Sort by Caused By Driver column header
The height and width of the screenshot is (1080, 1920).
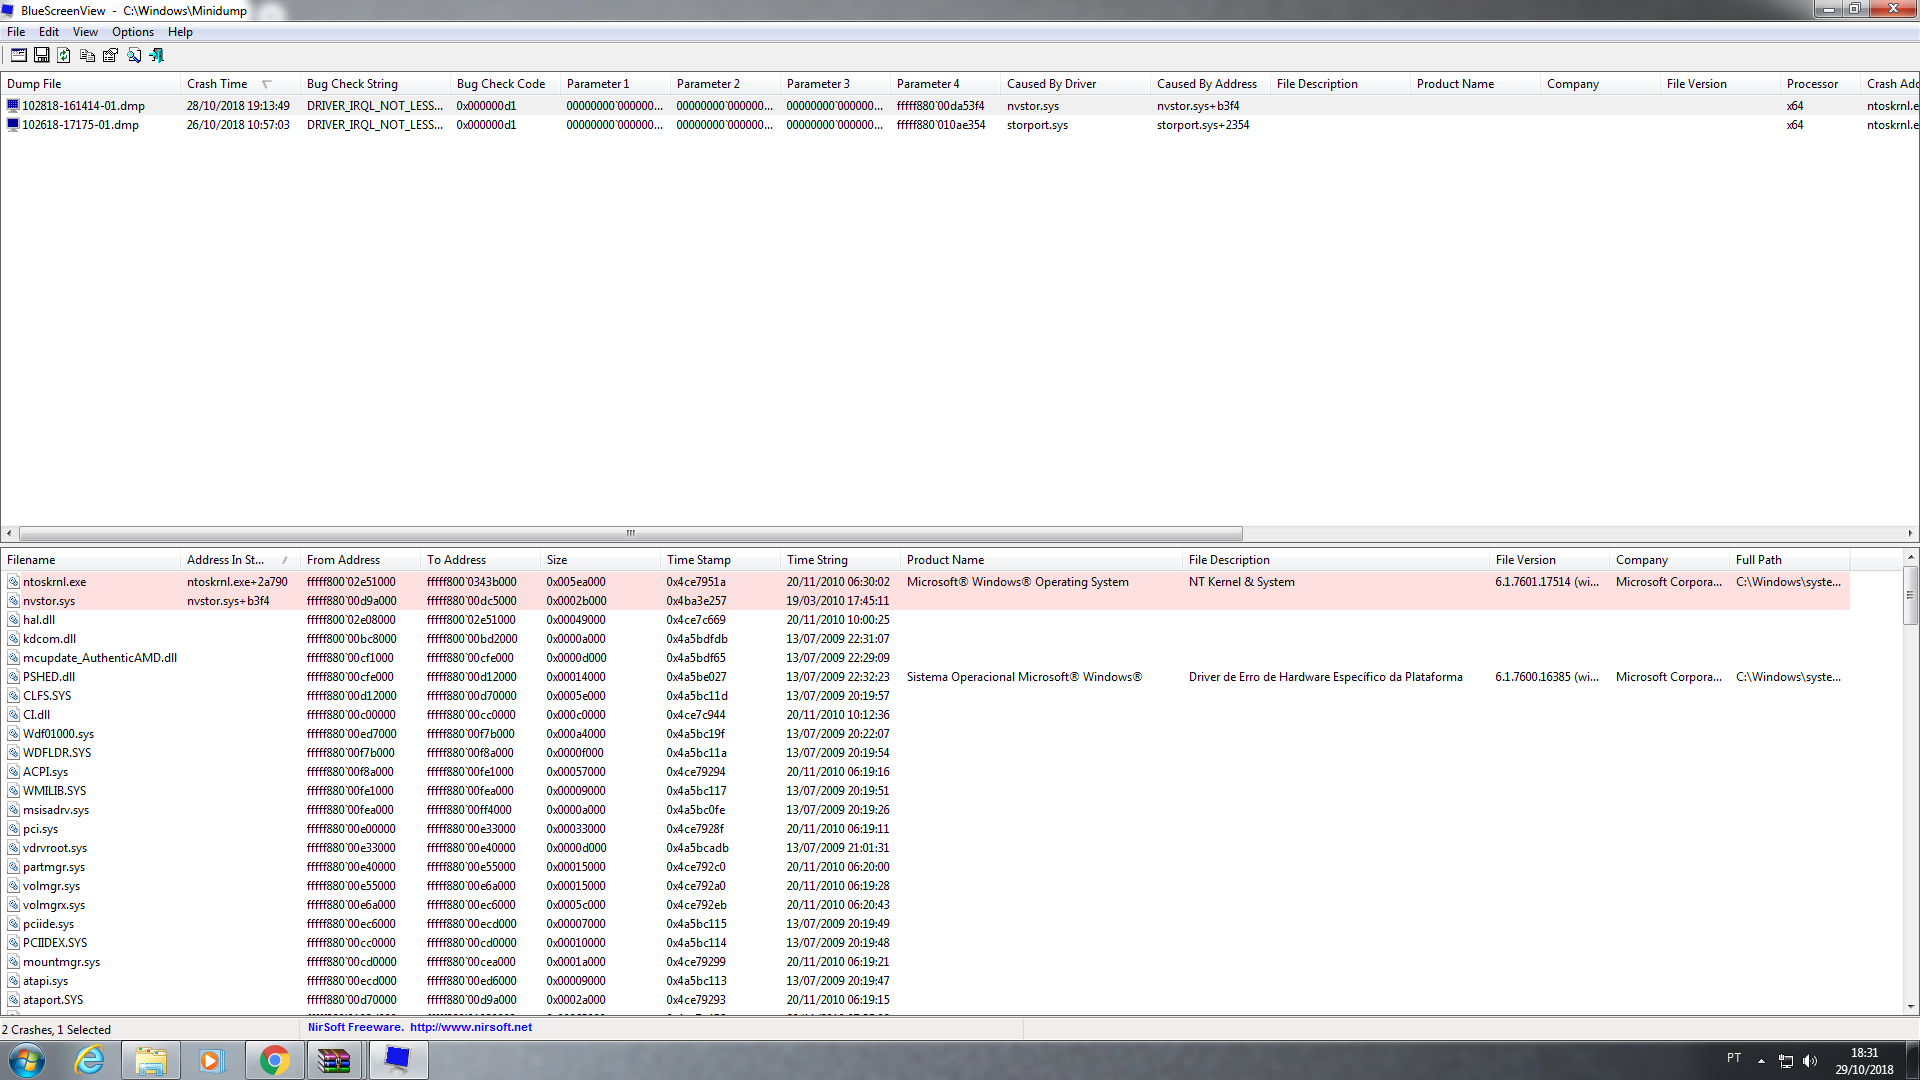[1075, 84]
